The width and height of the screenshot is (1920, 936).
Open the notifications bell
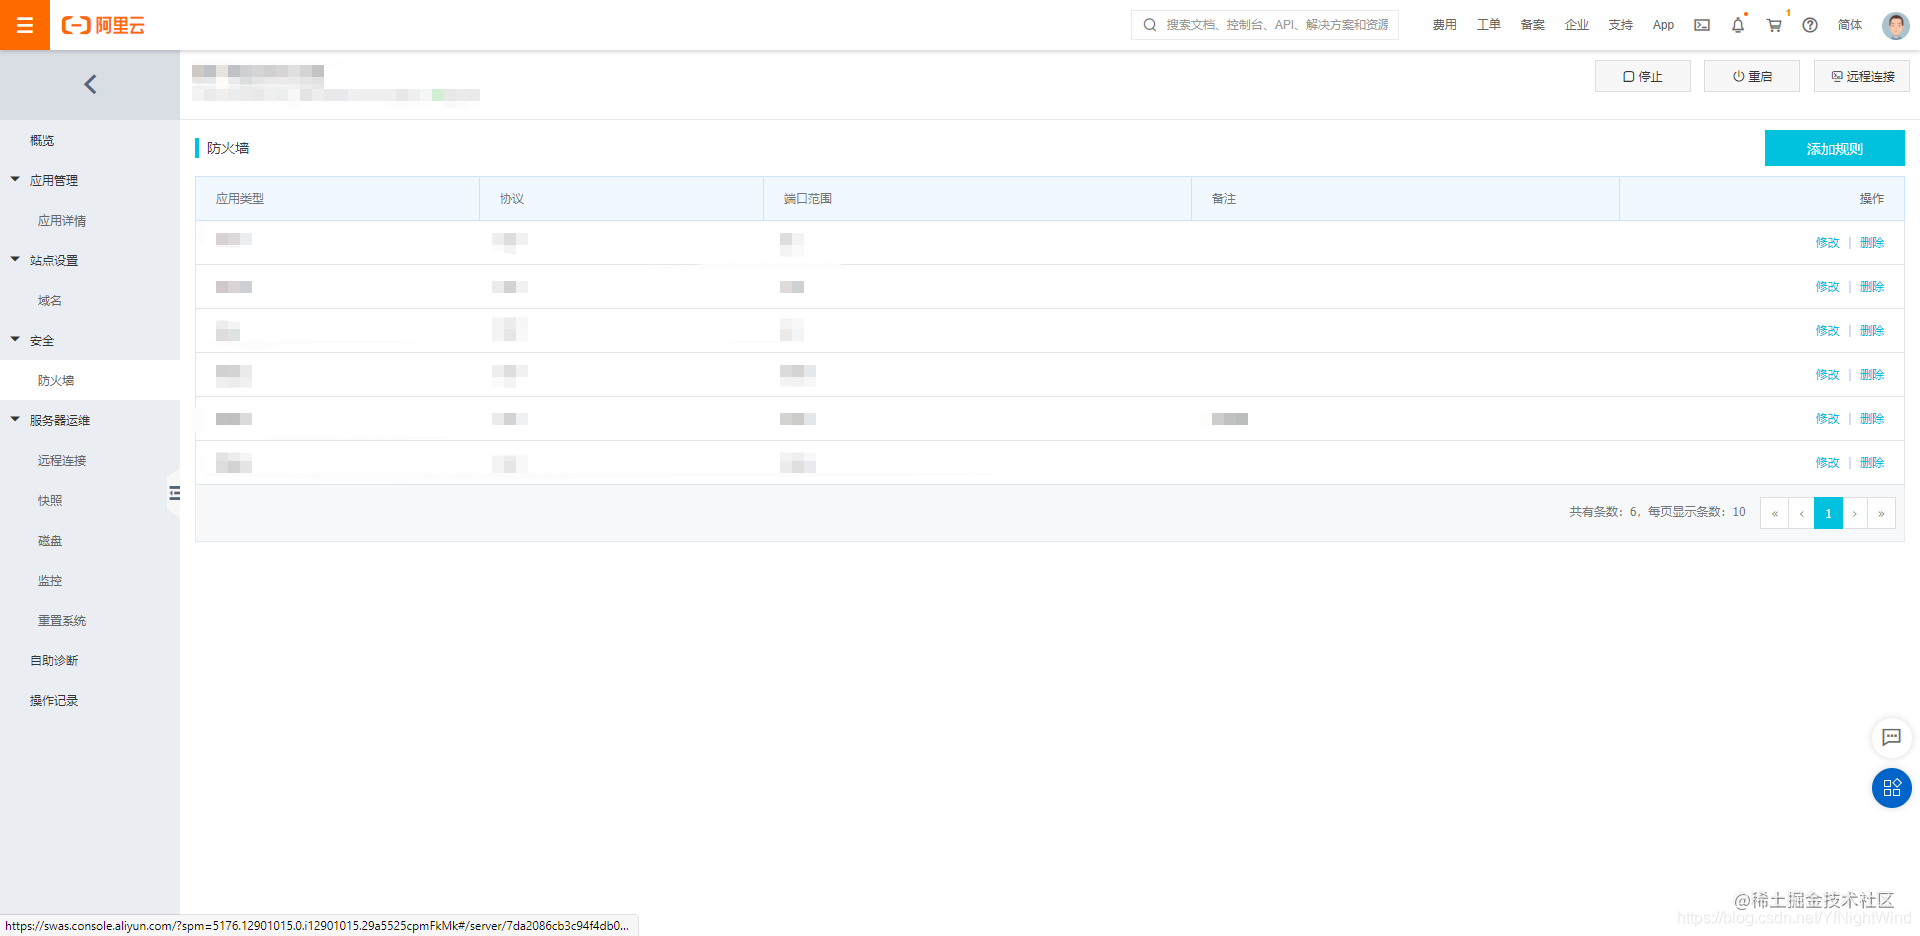pos(1738,25)
